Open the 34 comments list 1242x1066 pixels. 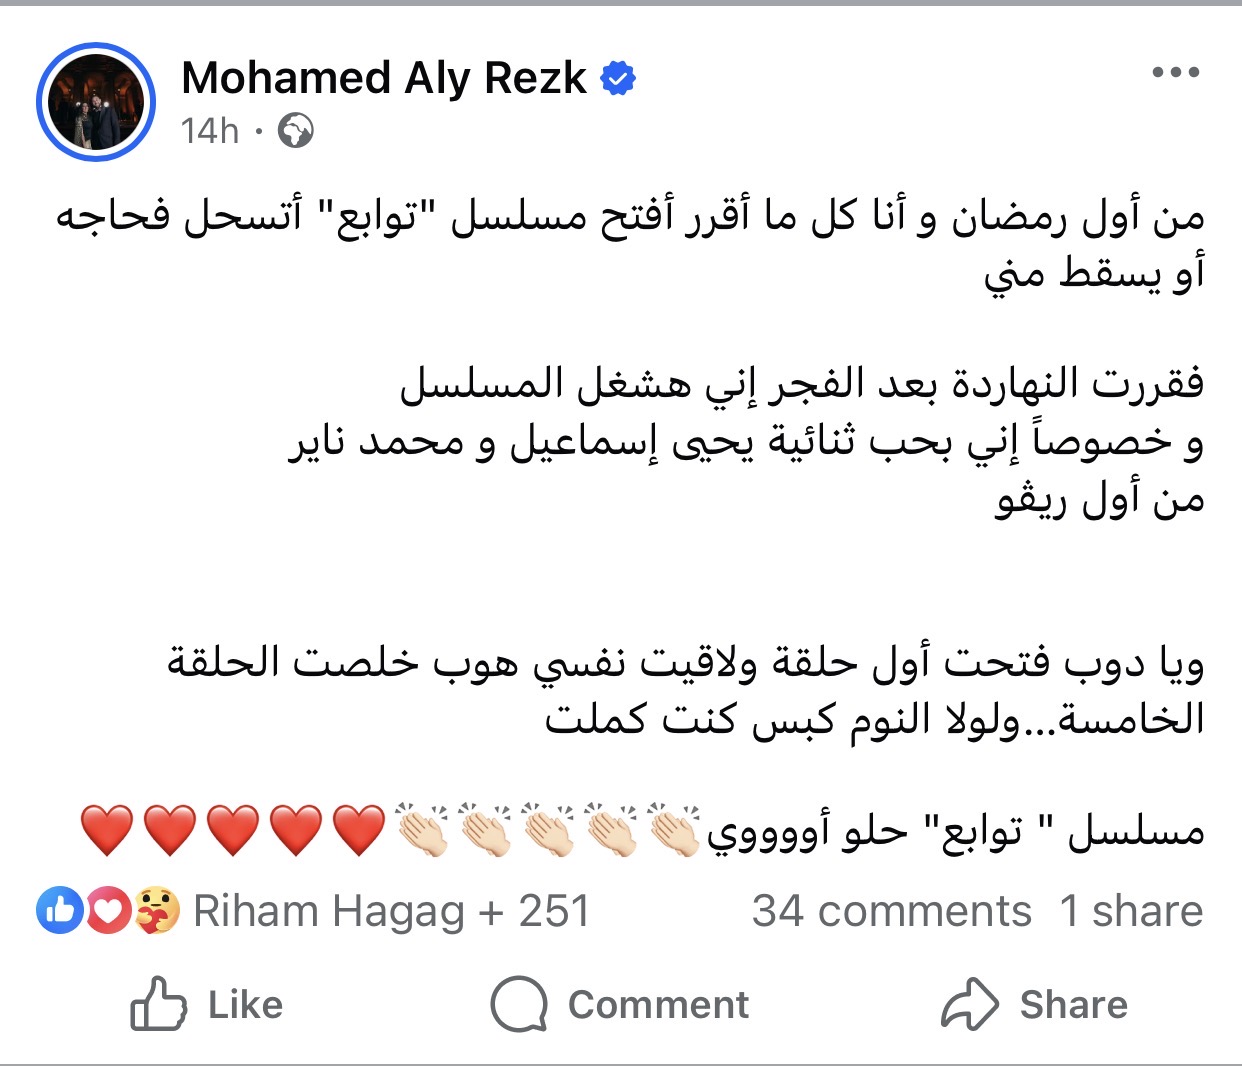coord(891,911)
